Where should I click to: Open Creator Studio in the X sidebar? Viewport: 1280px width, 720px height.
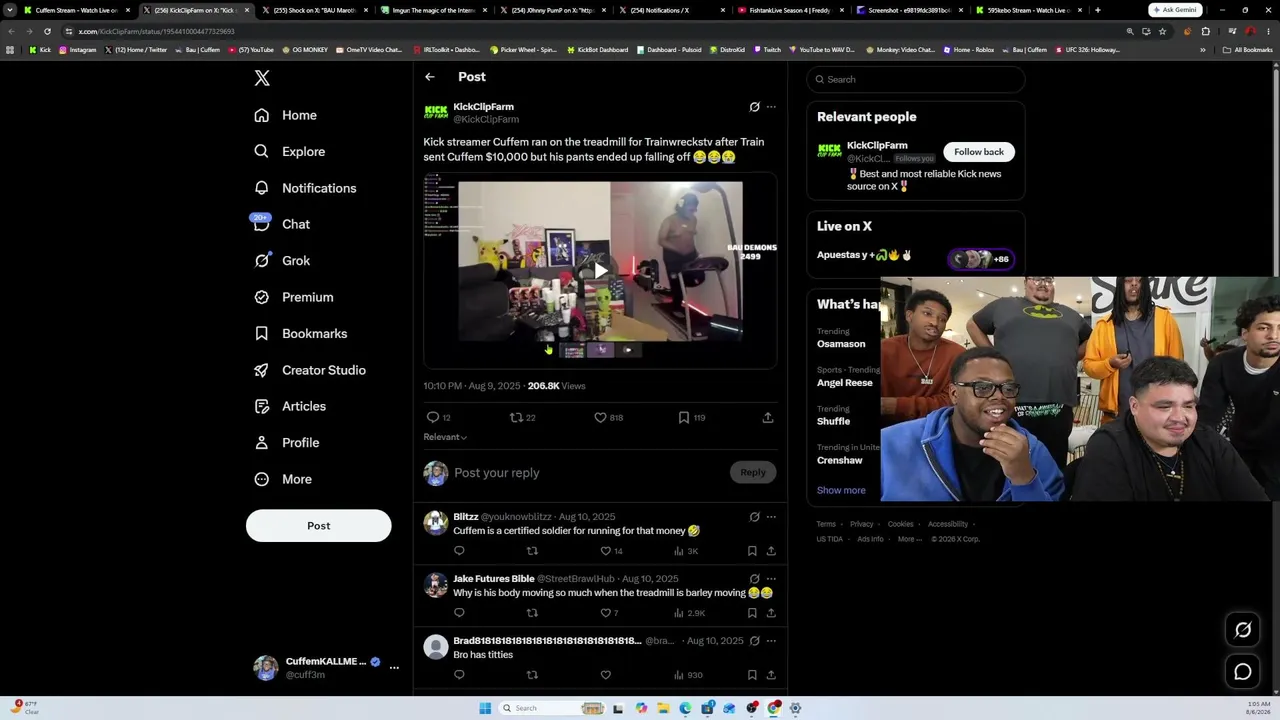[x=310, y=370]
